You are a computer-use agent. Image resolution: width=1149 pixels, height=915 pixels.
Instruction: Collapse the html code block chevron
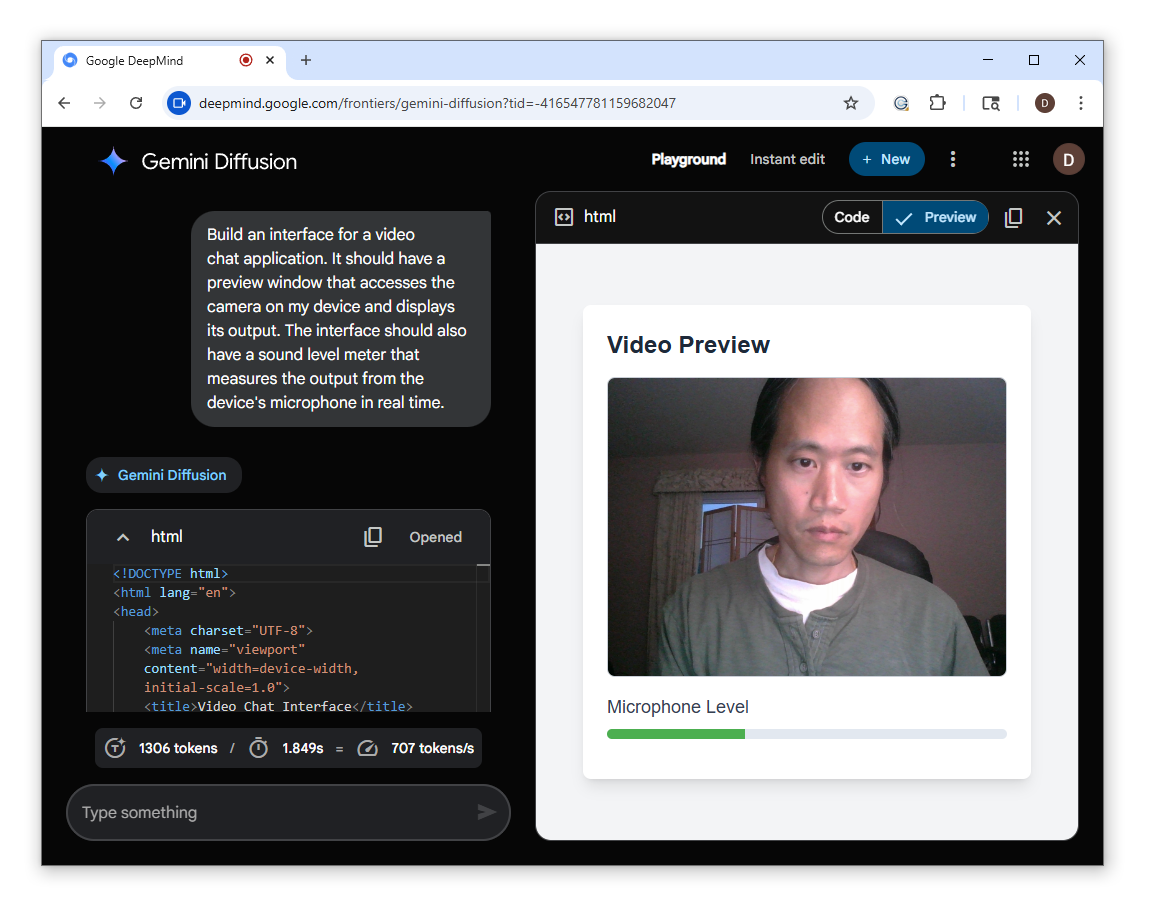123,537
